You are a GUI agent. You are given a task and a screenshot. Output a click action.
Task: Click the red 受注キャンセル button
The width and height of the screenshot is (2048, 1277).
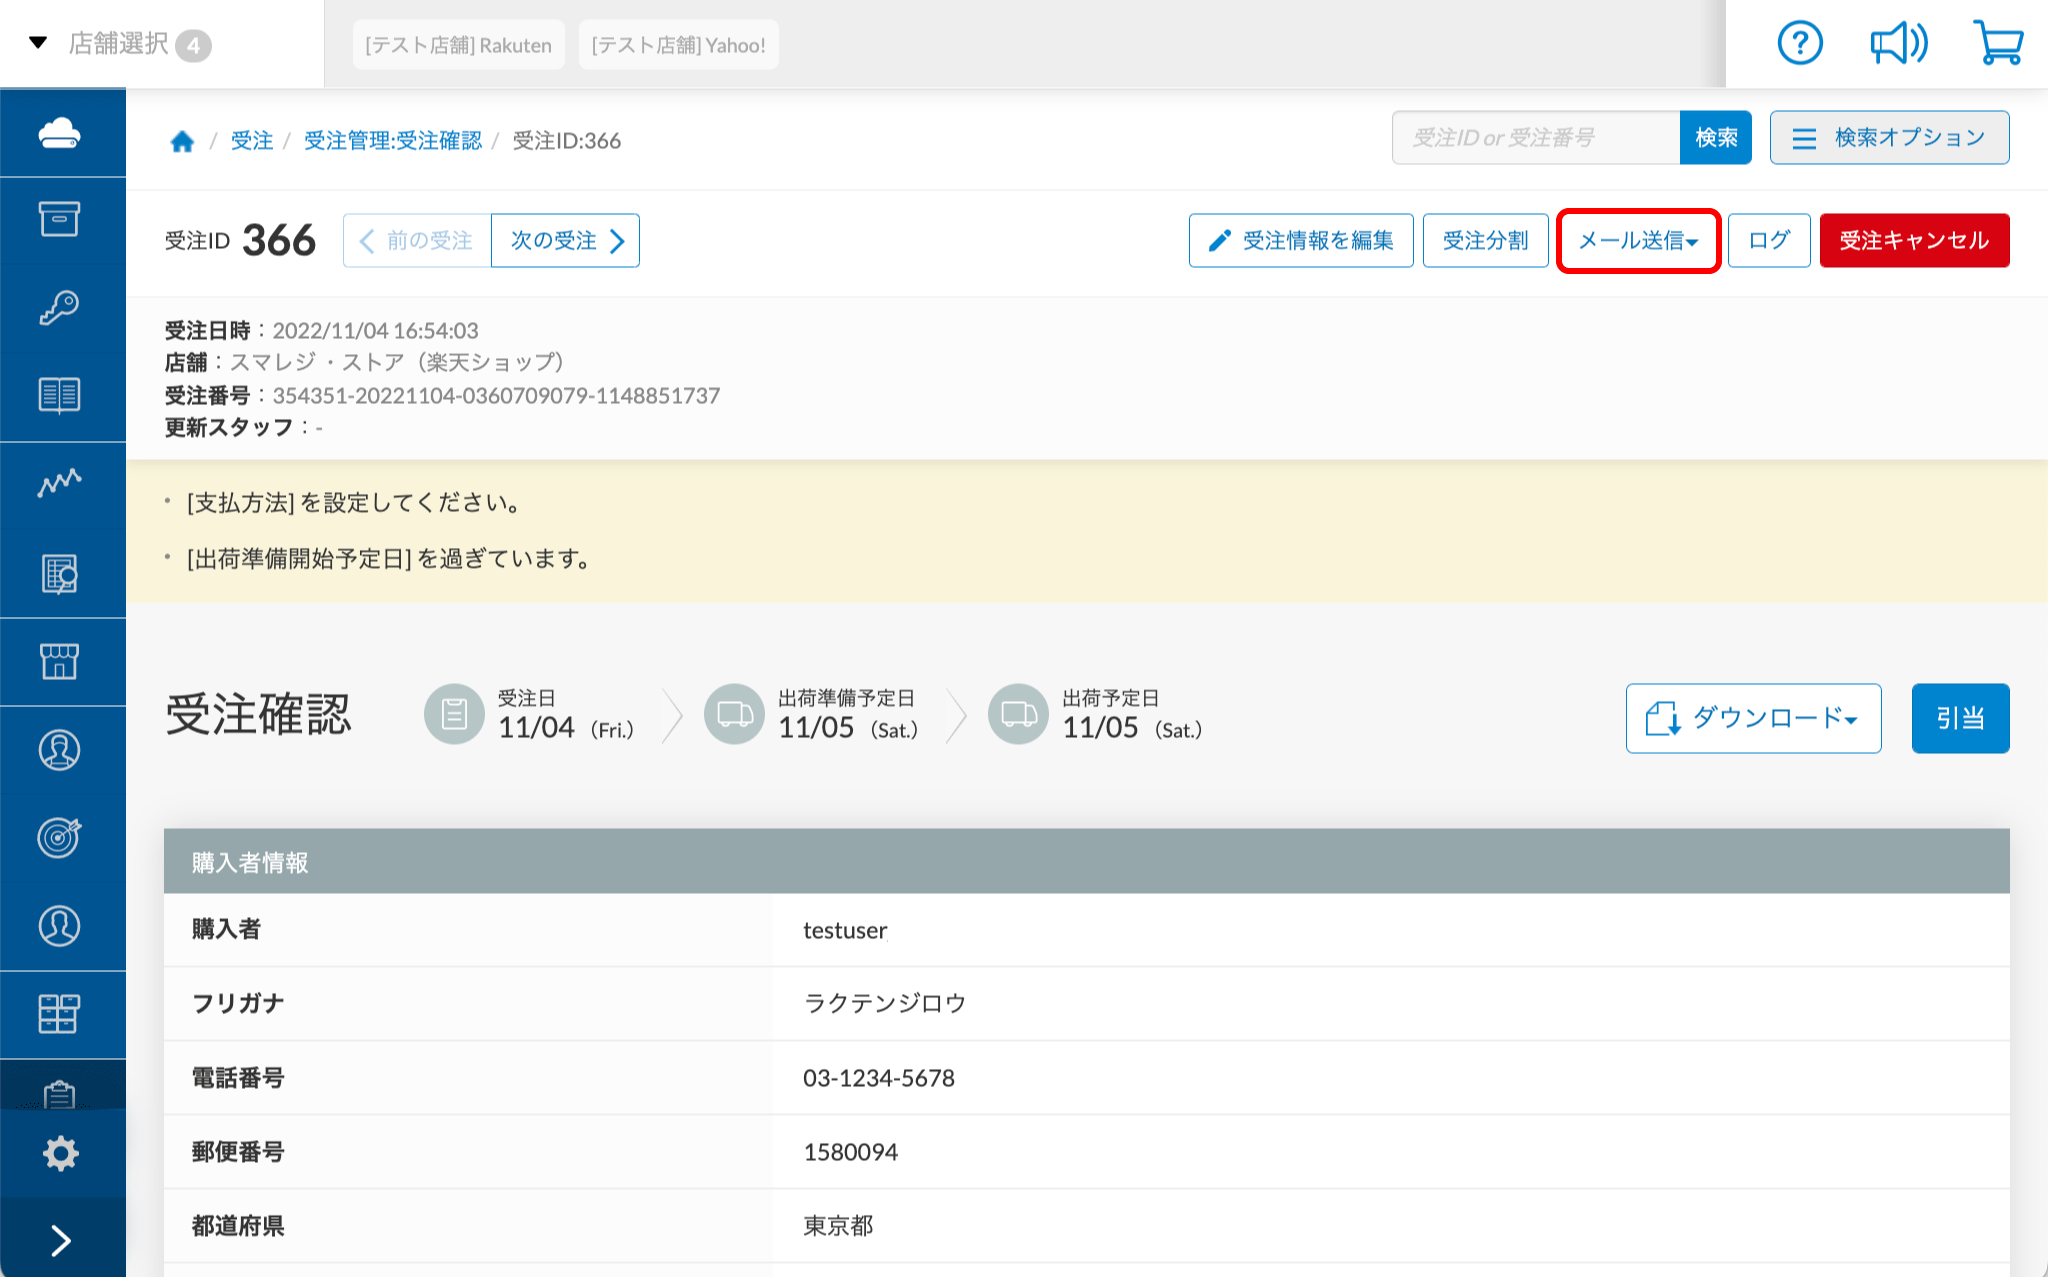click(1914, 240)
